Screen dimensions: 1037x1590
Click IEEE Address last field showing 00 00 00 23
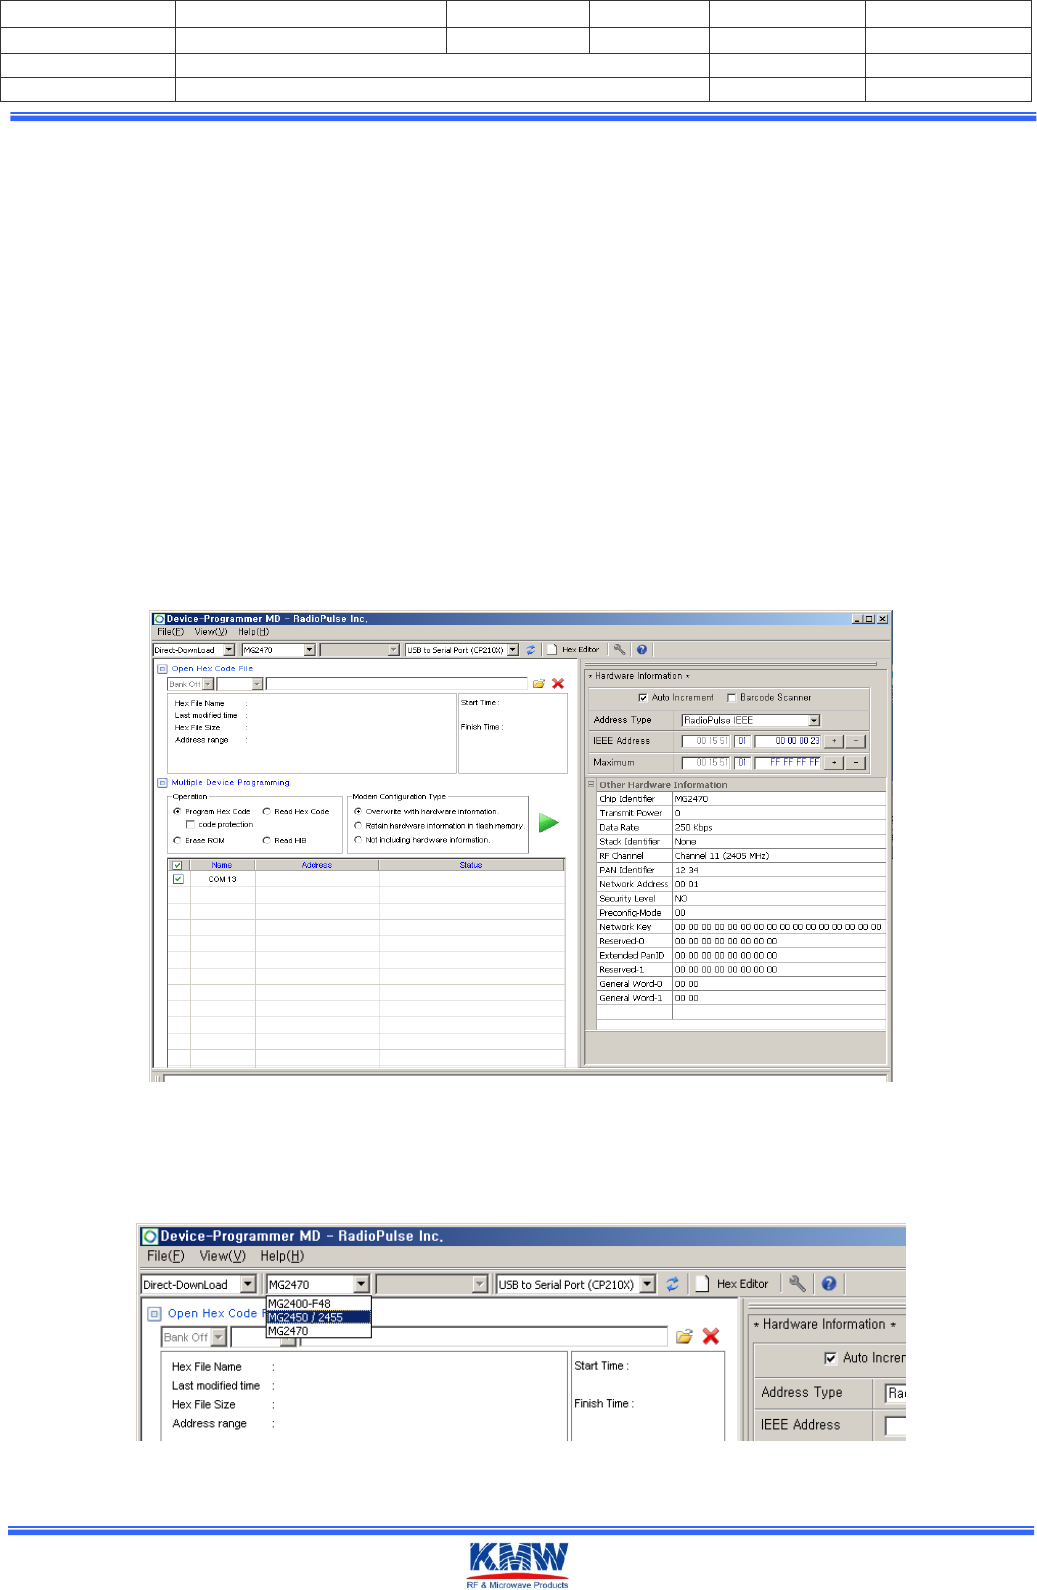pyautogui.click(x=787, y=741)
